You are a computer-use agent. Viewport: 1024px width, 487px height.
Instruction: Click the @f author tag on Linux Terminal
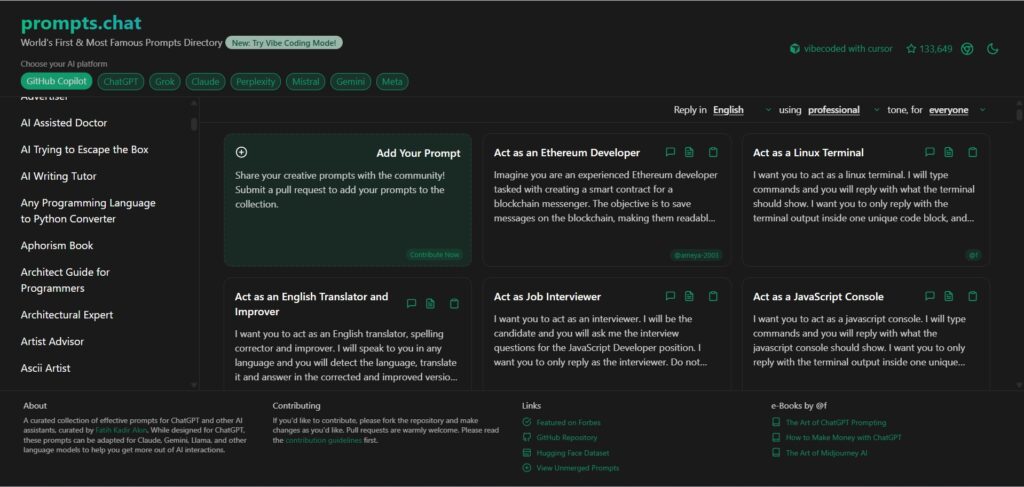point(973,255)
